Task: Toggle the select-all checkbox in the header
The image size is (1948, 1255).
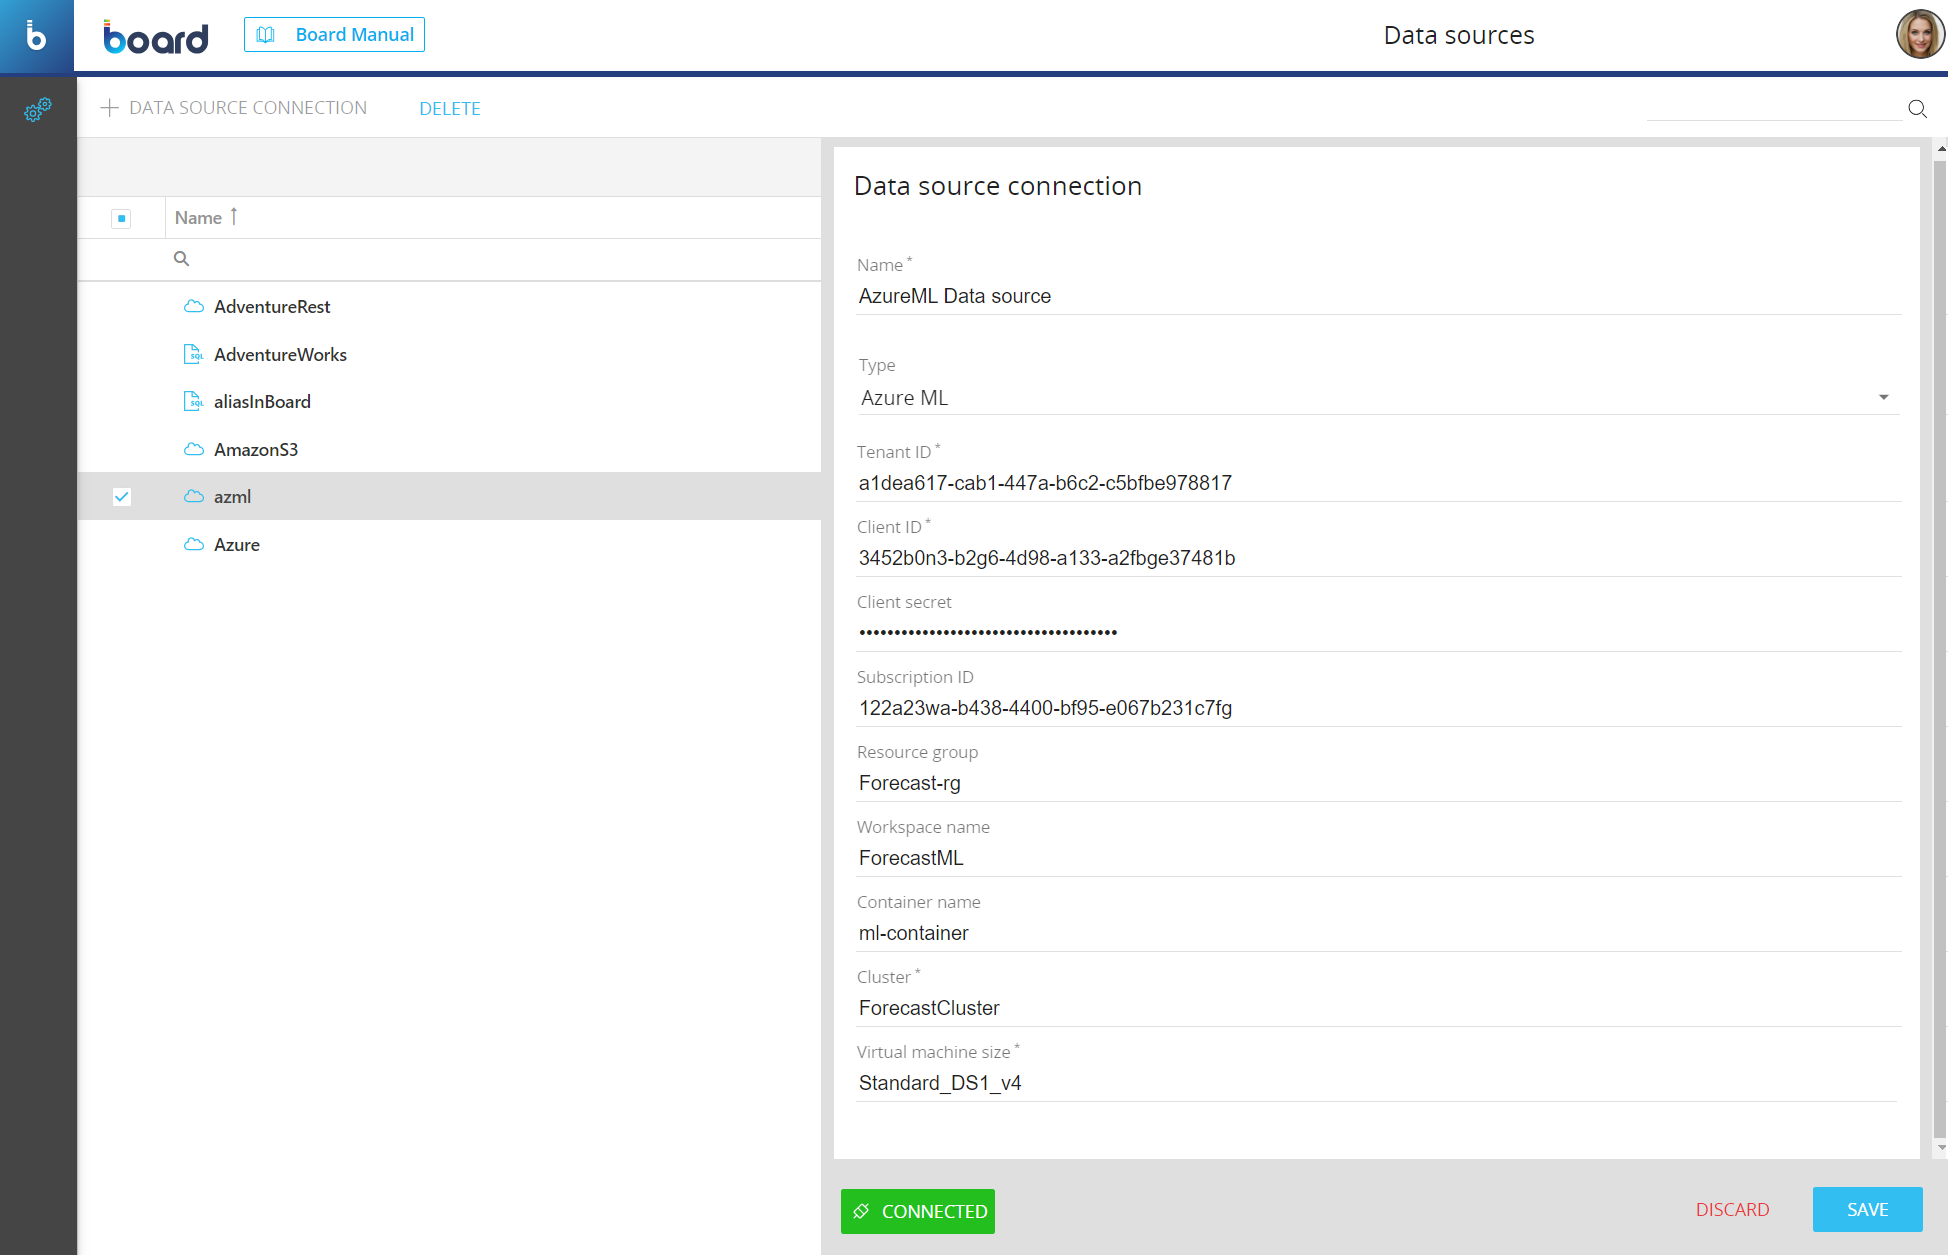Action: [x=121, y=218]
